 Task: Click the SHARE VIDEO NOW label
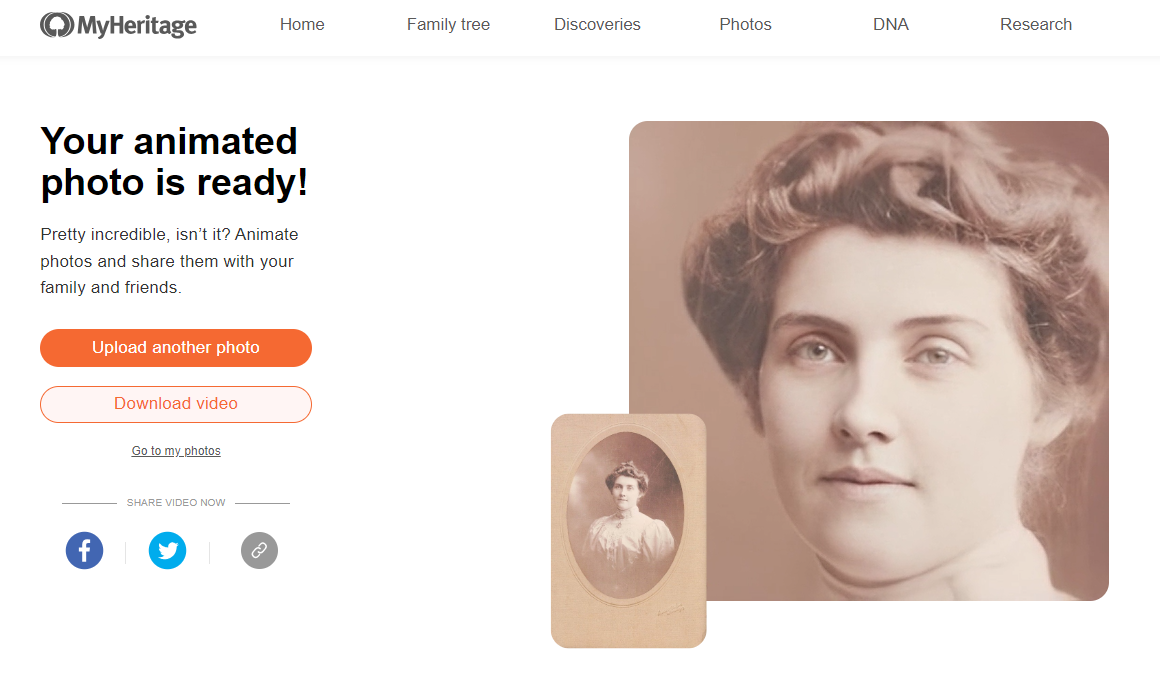click(x=176, y=503)
